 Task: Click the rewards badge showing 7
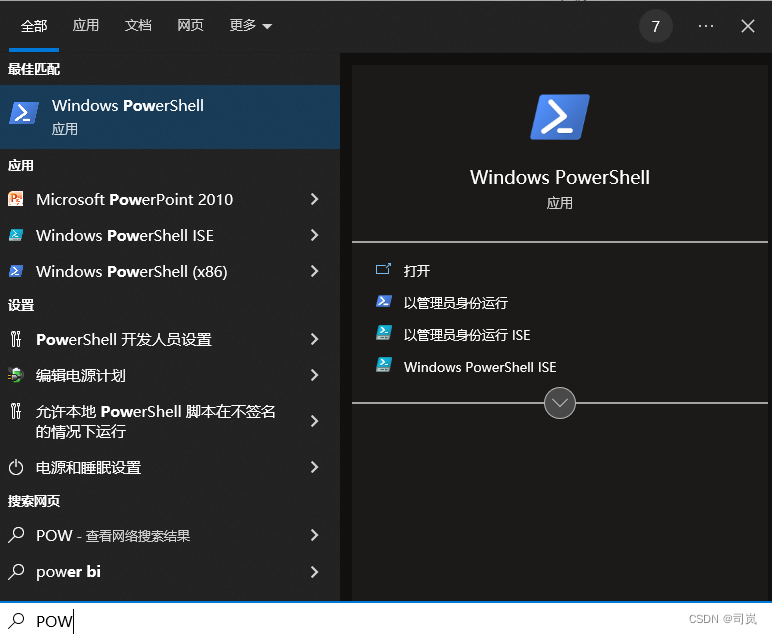[x=656, y=26]
